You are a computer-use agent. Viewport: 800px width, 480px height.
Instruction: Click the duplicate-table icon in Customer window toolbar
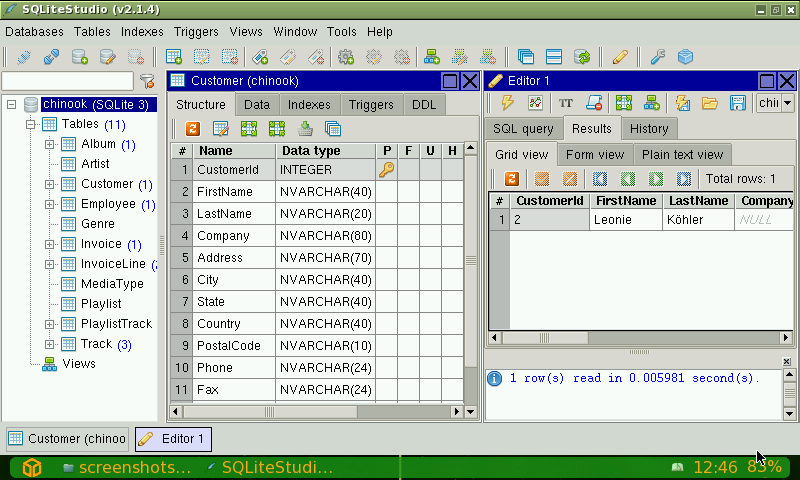[x=333, y=129]
